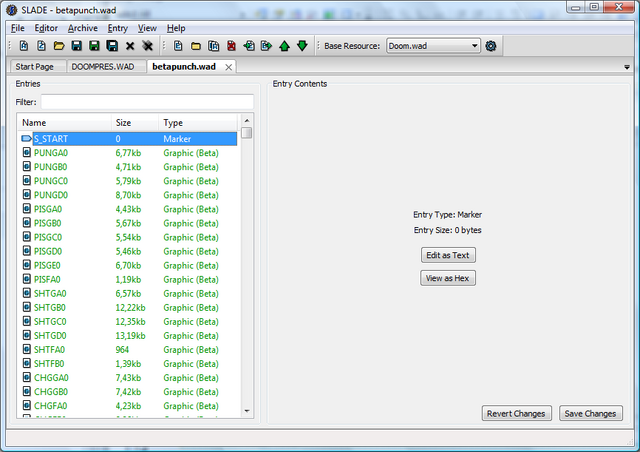Image resolution: width=640 pixels, height=452 pixels.
Task: Select the SHTGB0 entry
Action: coord(127,307)
